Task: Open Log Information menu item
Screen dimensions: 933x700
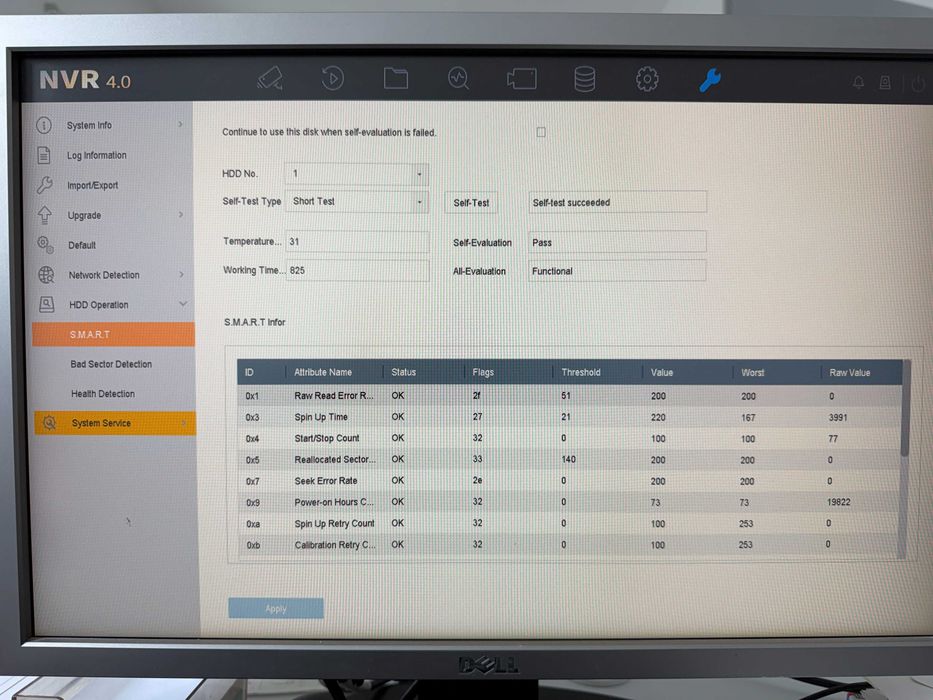Action: pyautogui.click(x=96, y=155)
